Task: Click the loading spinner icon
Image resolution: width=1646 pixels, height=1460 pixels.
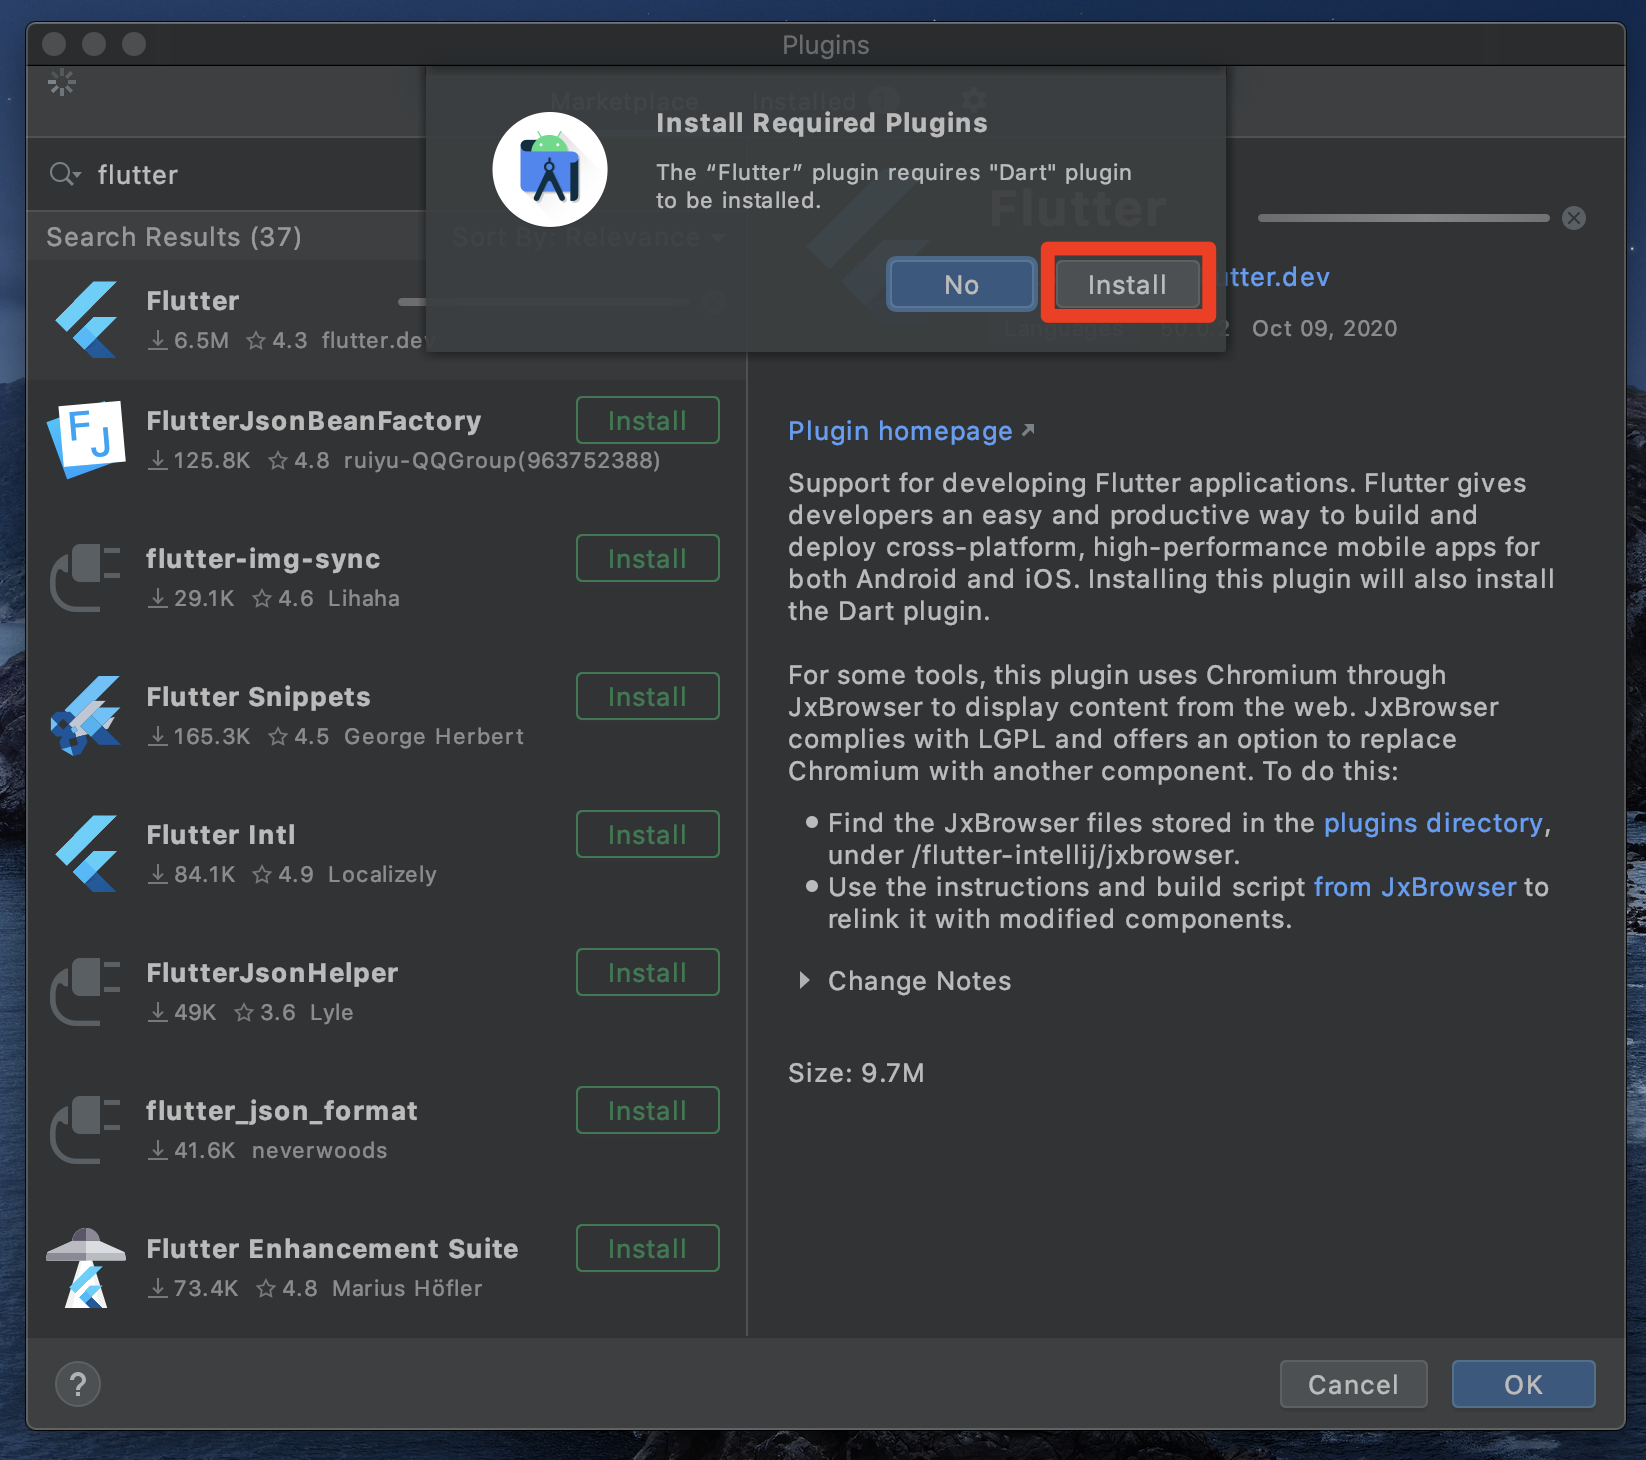Action: [61, 82]
